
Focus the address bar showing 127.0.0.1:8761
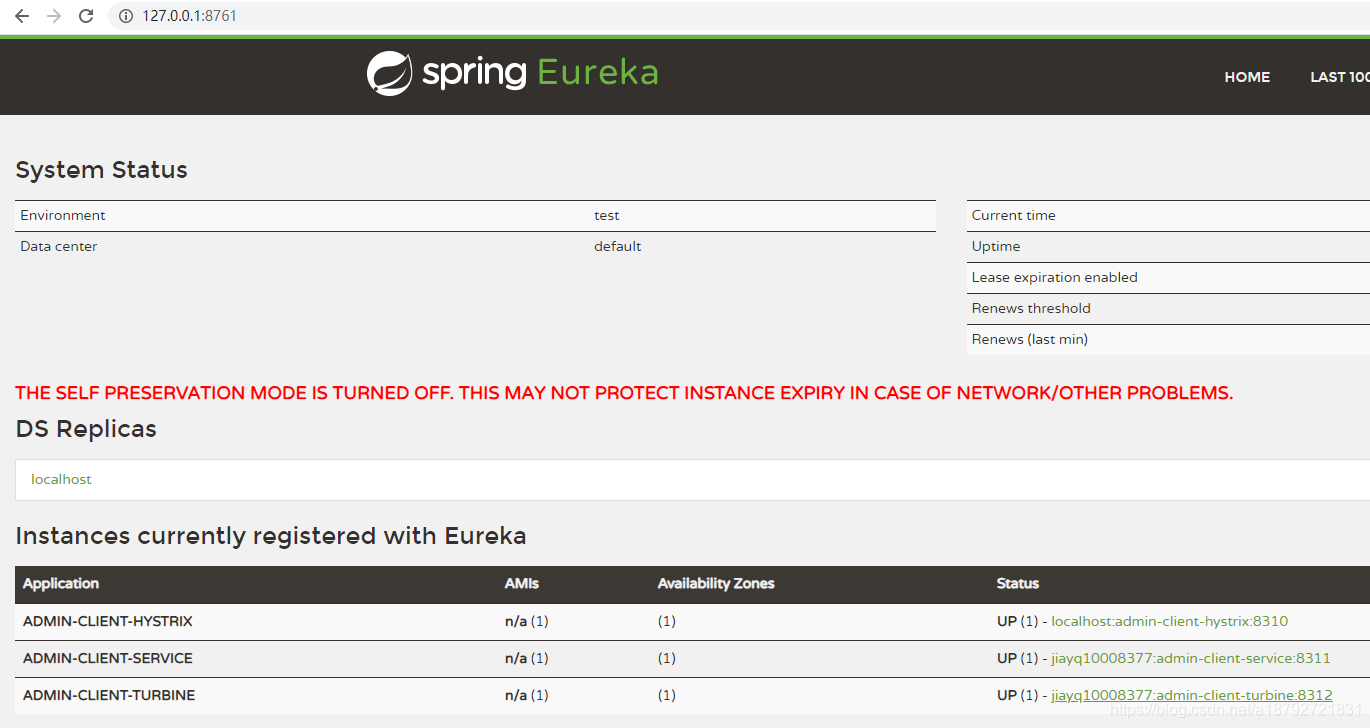(x=740, y=16)
